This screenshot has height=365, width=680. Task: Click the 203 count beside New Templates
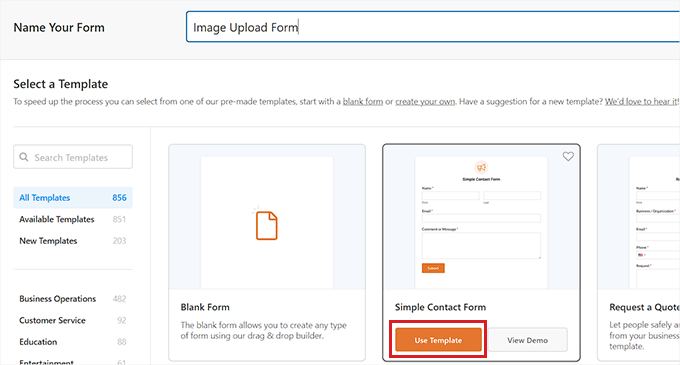pyautogui.click(x=119, y=241)
